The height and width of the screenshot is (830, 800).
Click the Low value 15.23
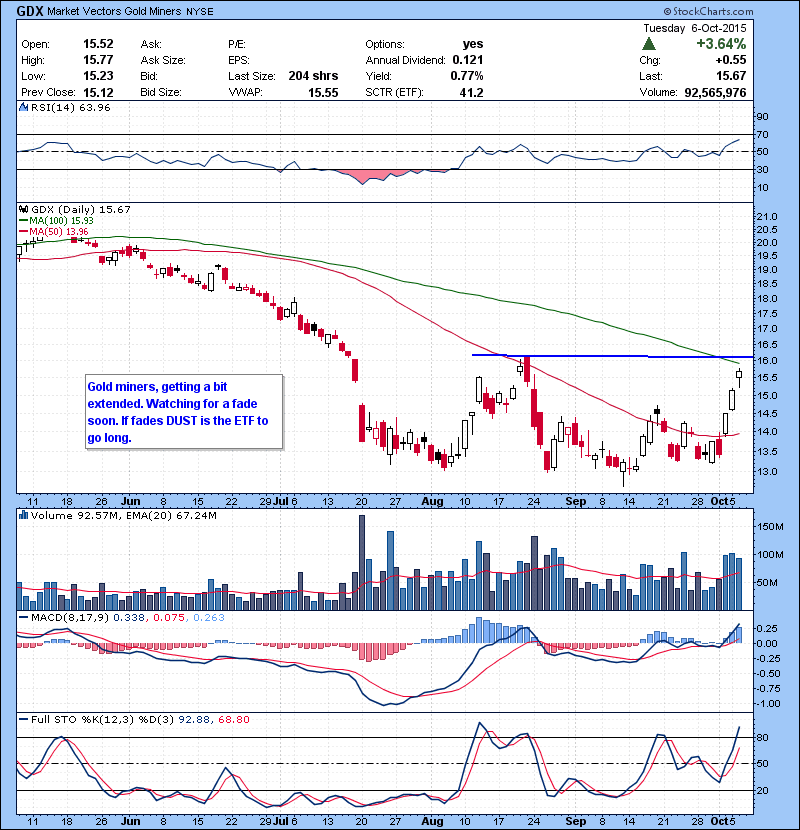pyautogui.click(x=98, y=76)
